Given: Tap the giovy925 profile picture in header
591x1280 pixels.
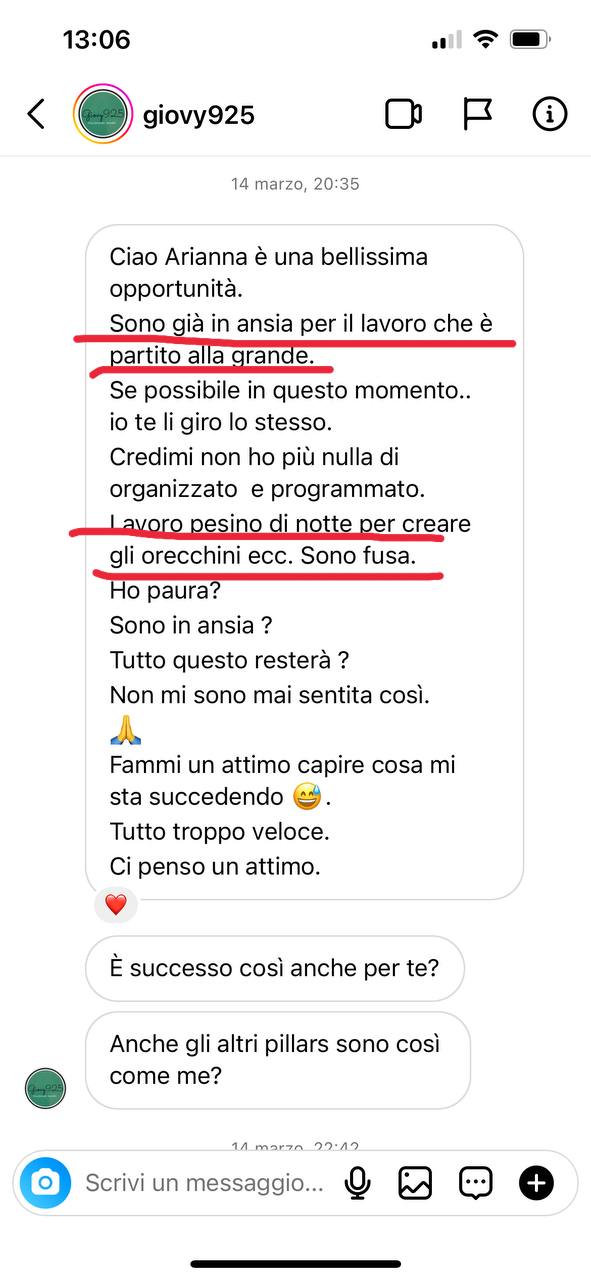Looking at the screenshot, I should tap(103, 114).
